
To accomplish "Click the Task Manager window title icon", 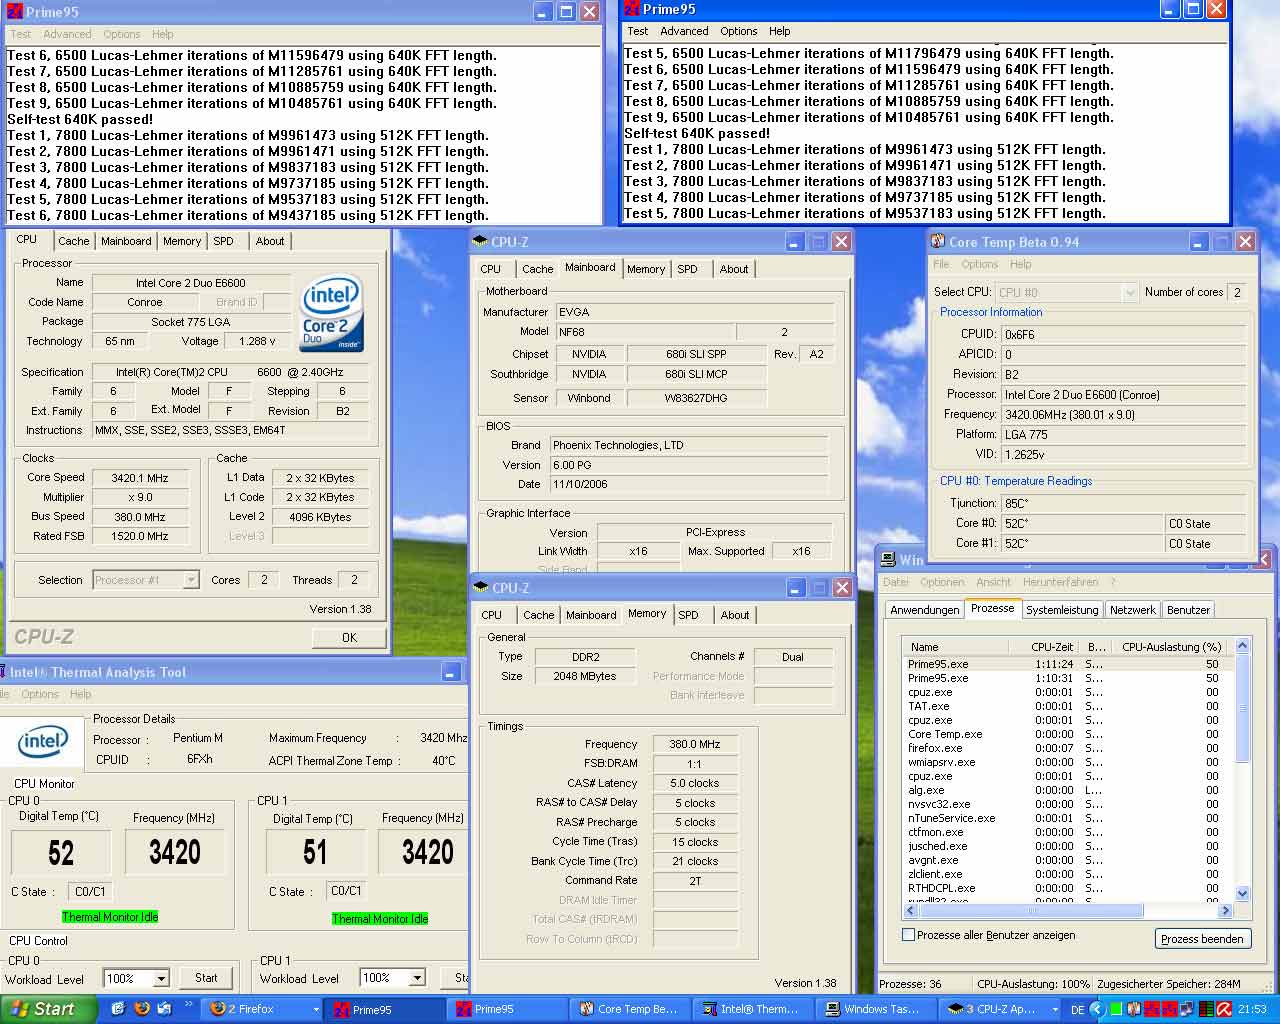I will 888,560.
